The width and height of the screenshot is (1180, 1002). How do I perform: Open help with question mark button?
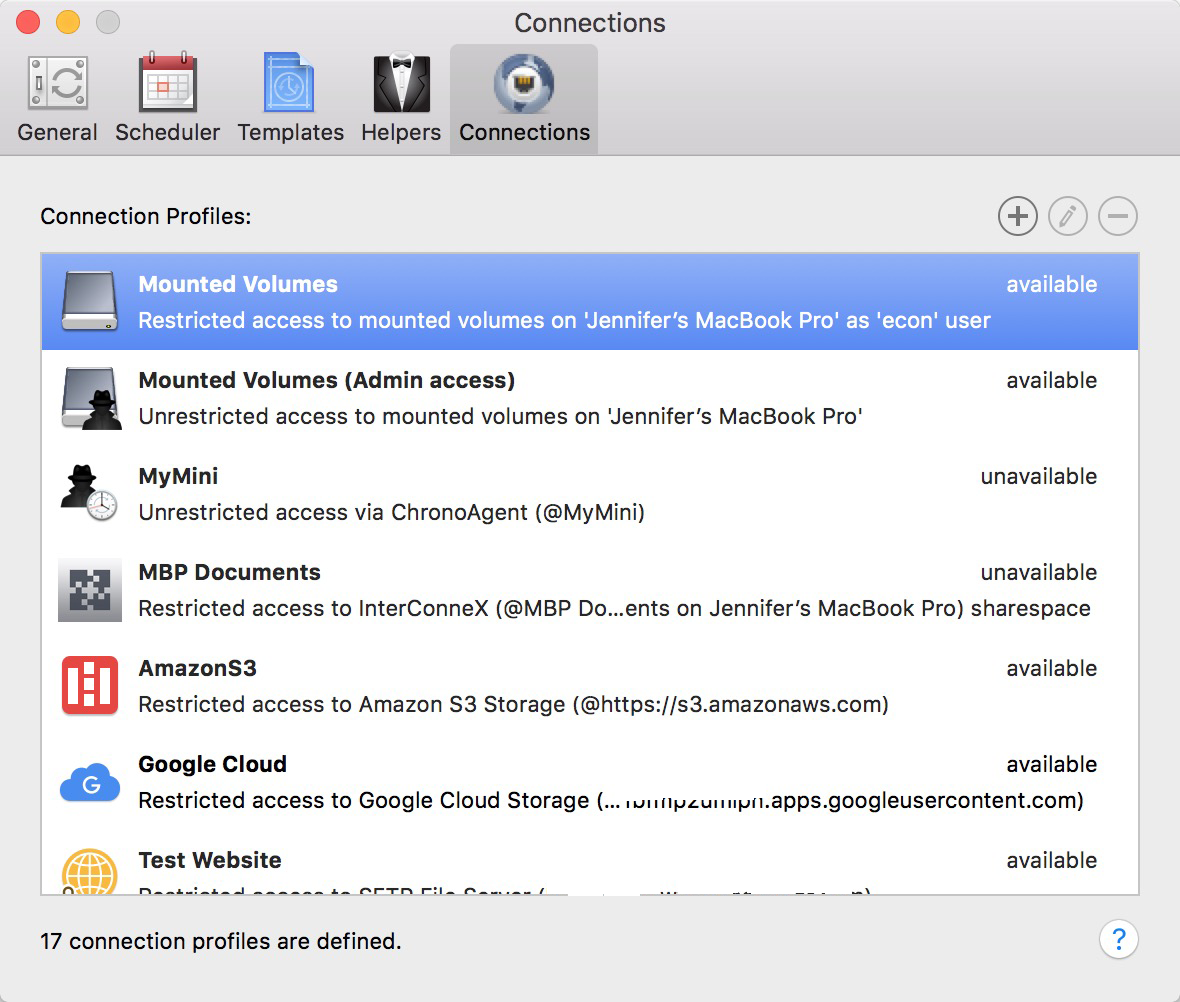point(1118,939)
